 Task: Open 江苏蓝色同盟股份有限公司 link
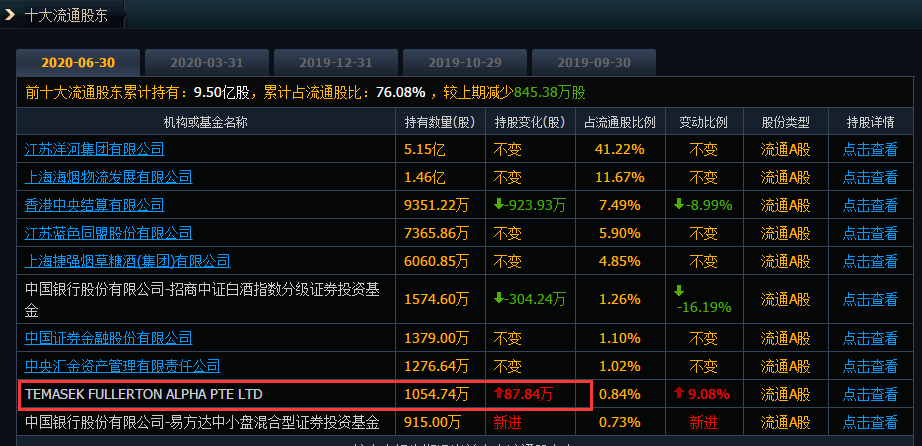pos(108,233)
